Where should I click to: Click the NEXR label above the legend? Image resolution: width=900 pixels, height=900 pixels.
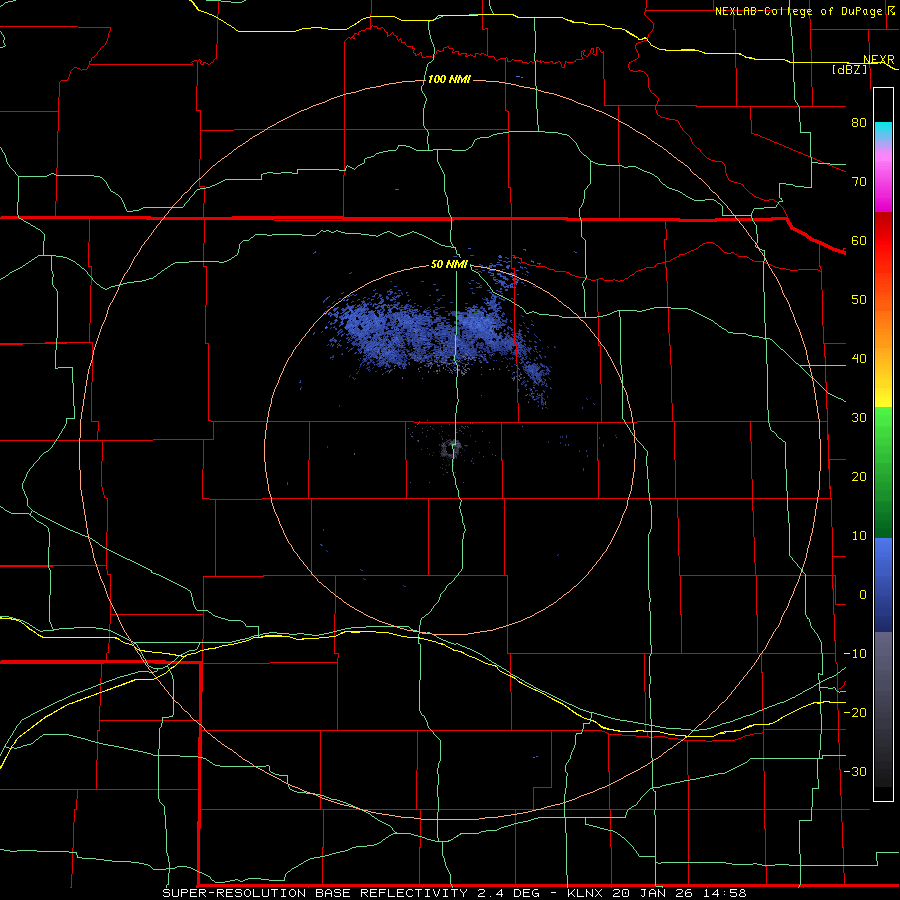point(878,60)
